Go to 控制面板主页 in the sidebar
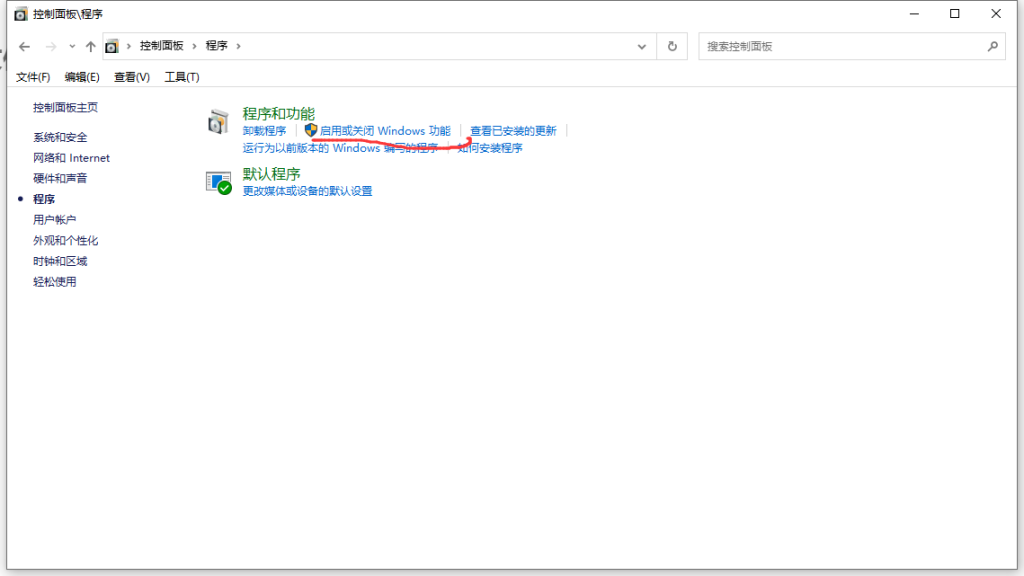The width and height of the screenshot is (1024, 576). [65, 107]
